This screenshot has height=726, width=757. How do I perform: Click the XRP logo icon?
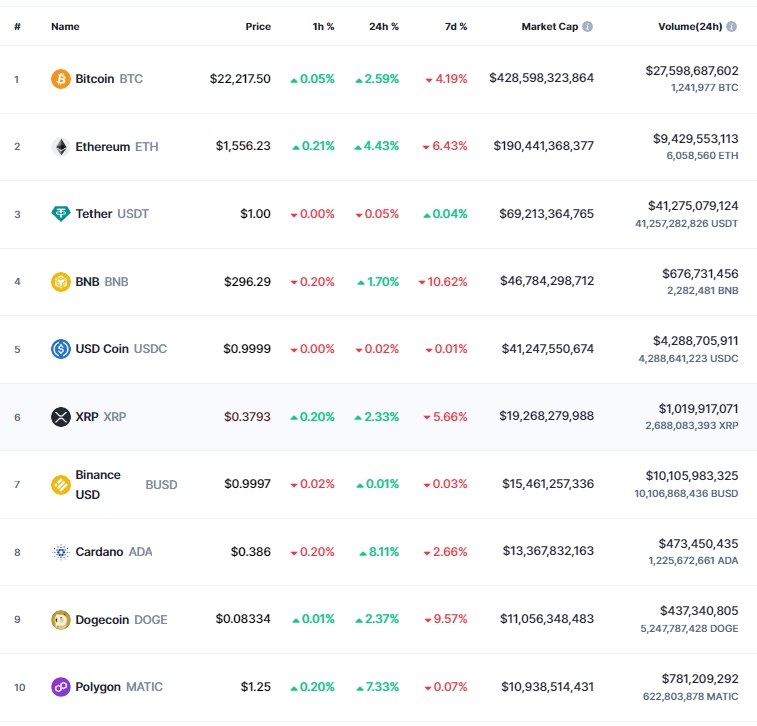61,417
